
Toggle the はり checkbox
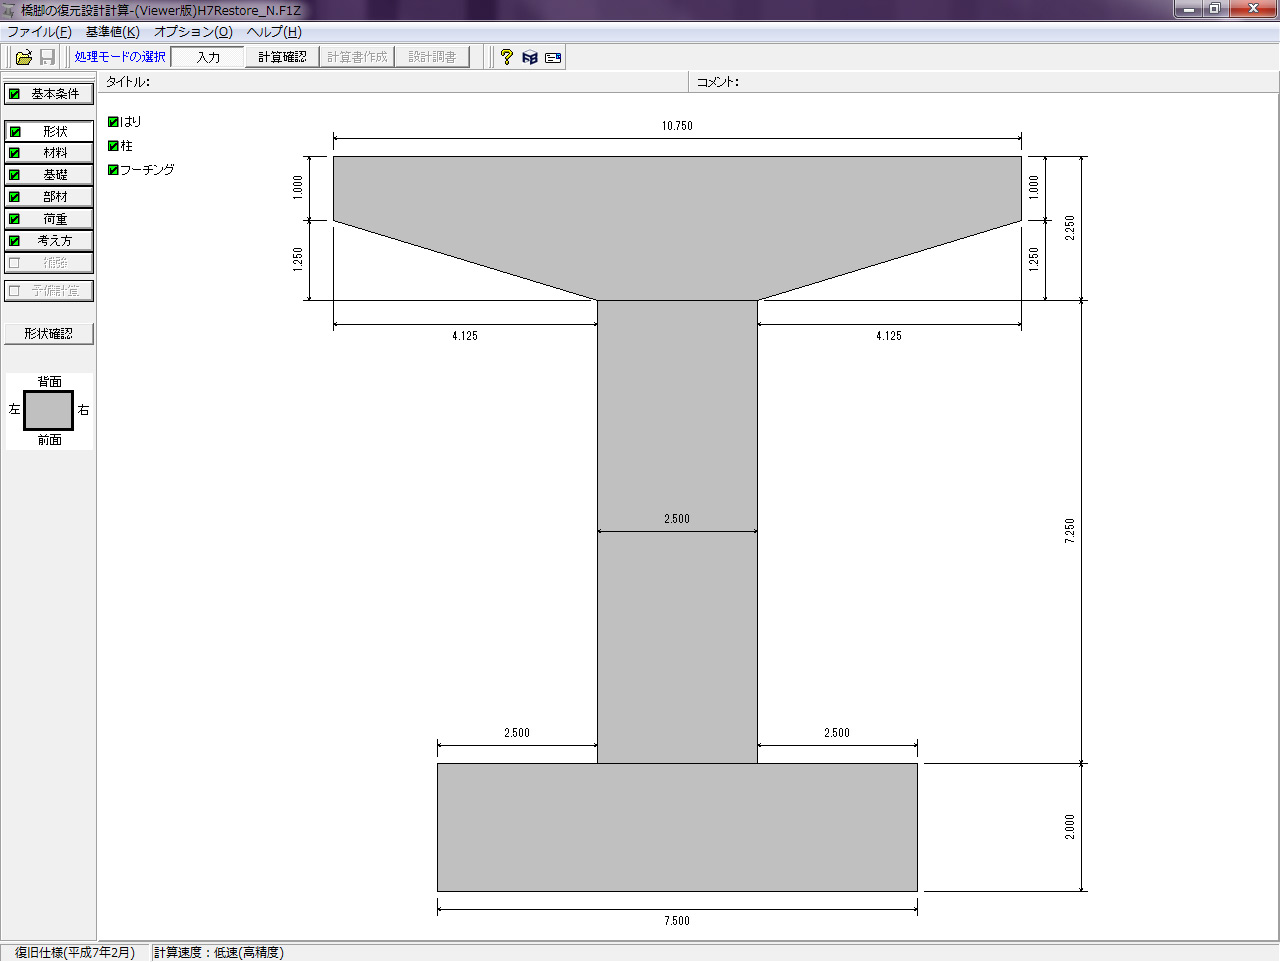point(113,122)
